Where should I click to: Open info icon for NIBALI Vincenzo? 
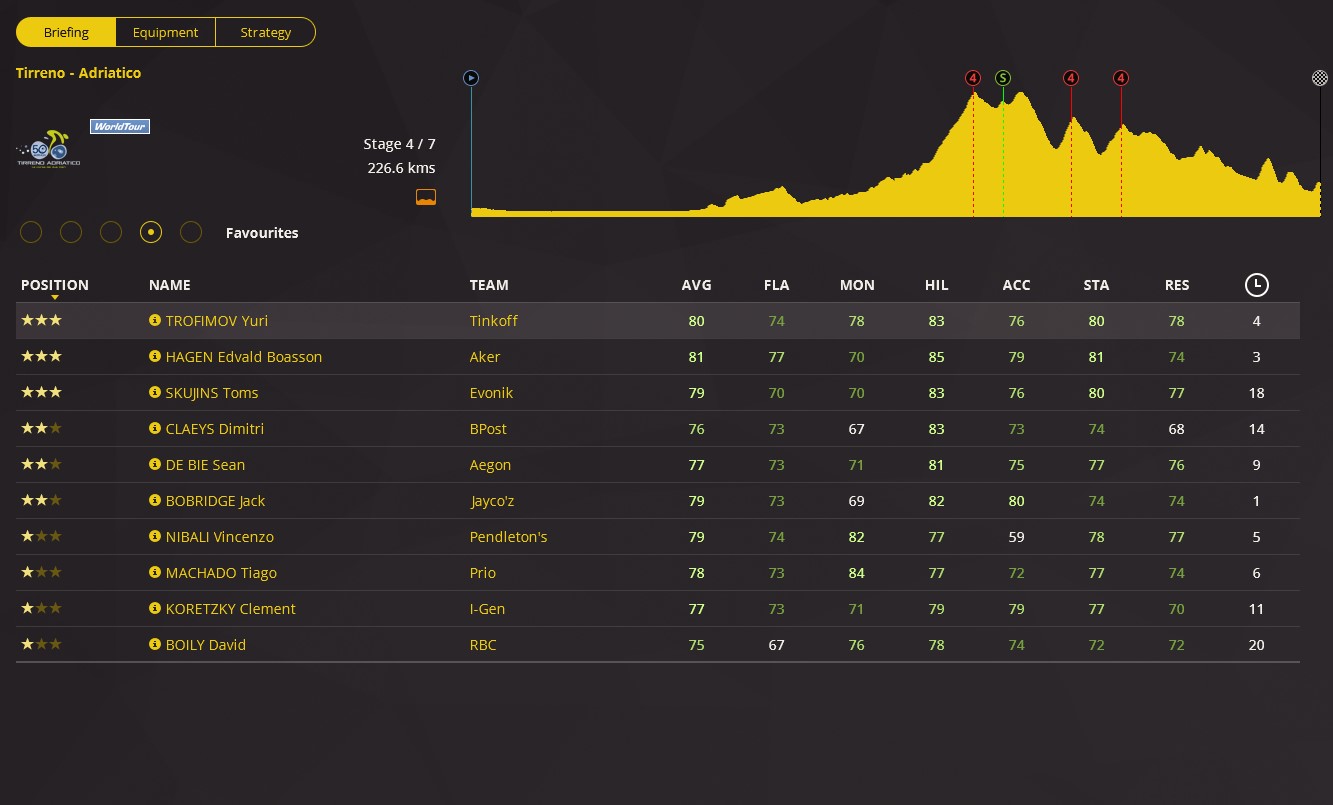click(155, 537)
